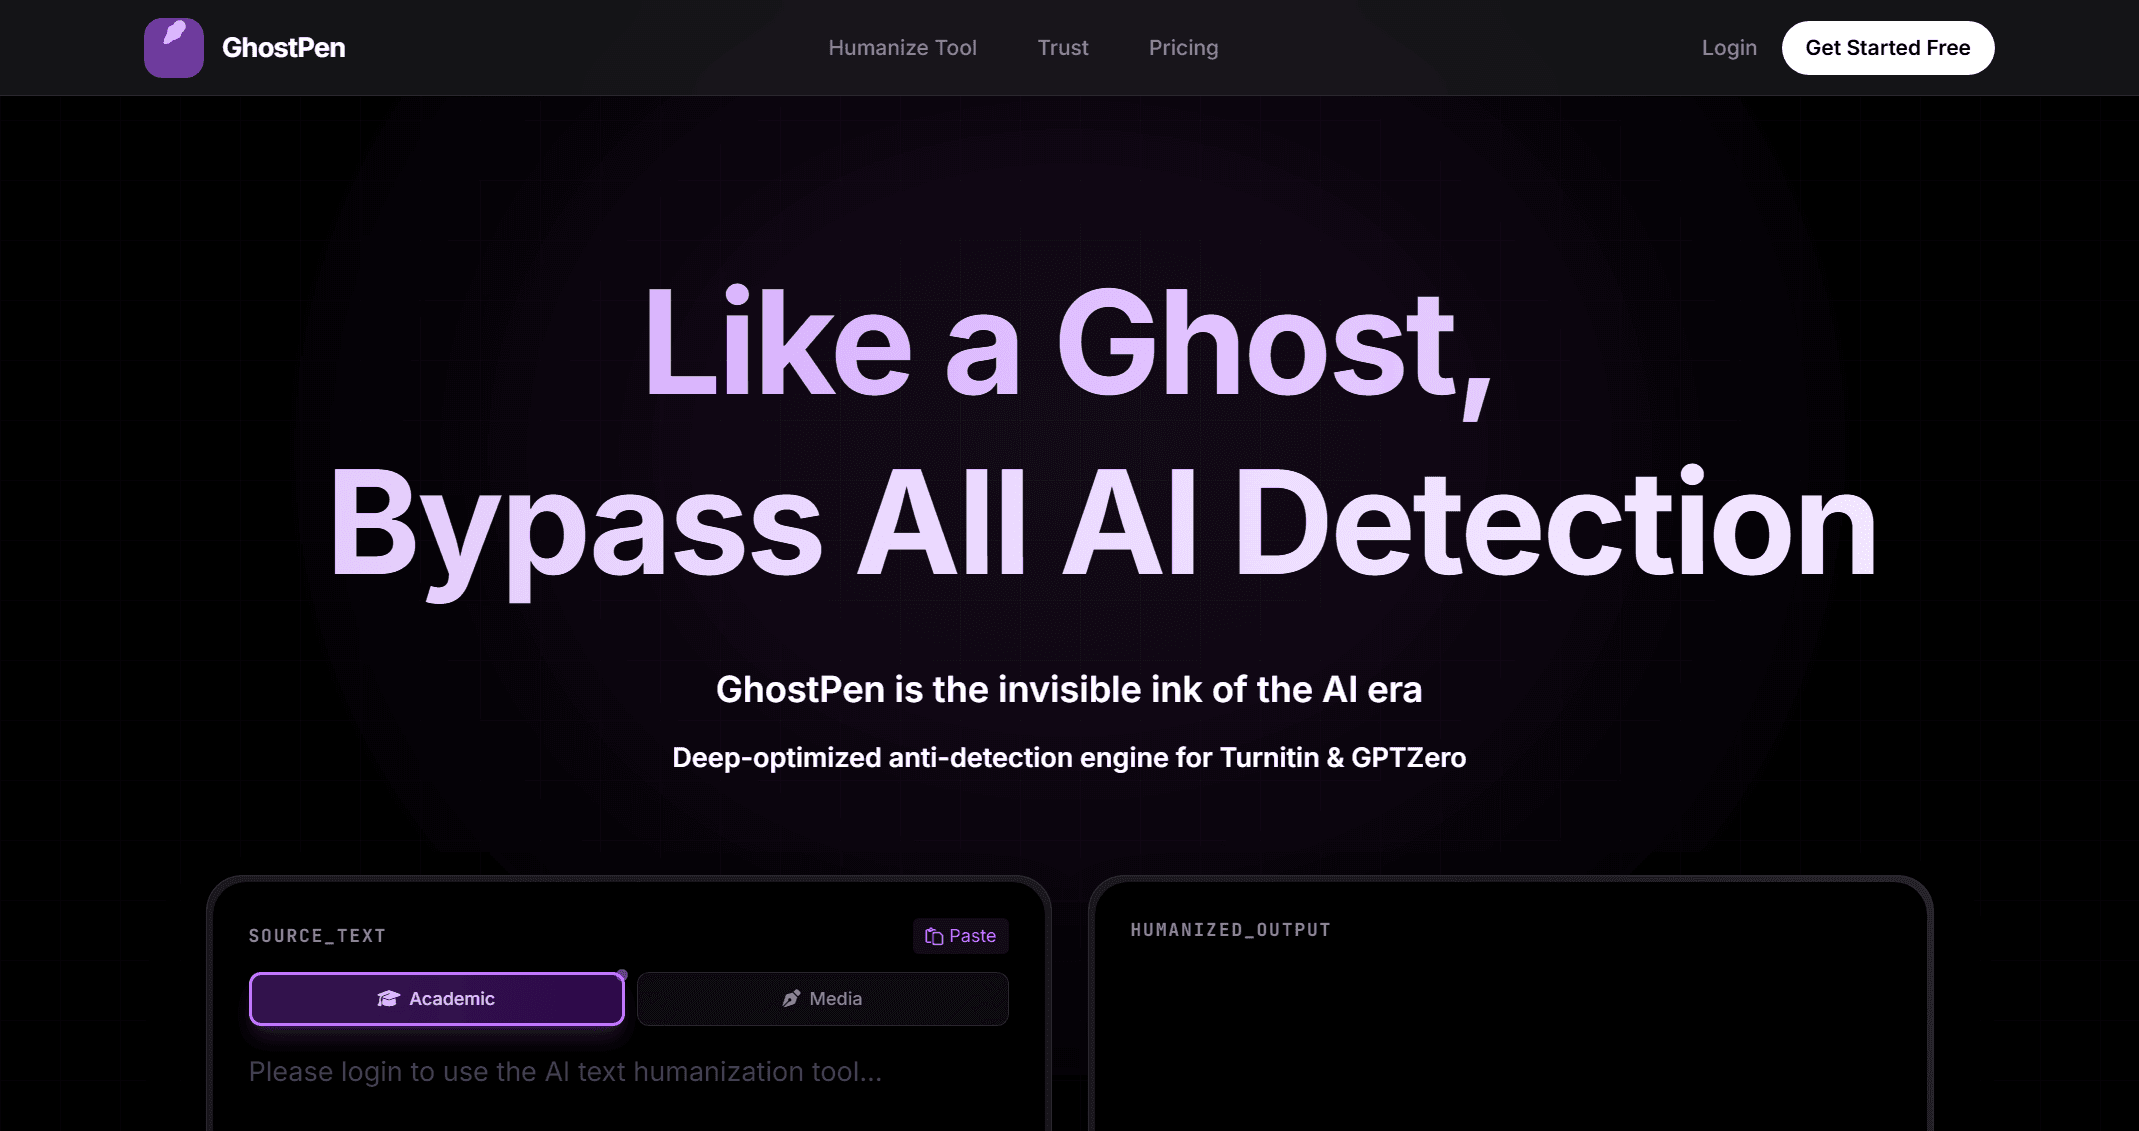Click the HUMANIZED_OUTPUT heading label
This screenshot has width=2139, height=1131.
[1230, 930]
